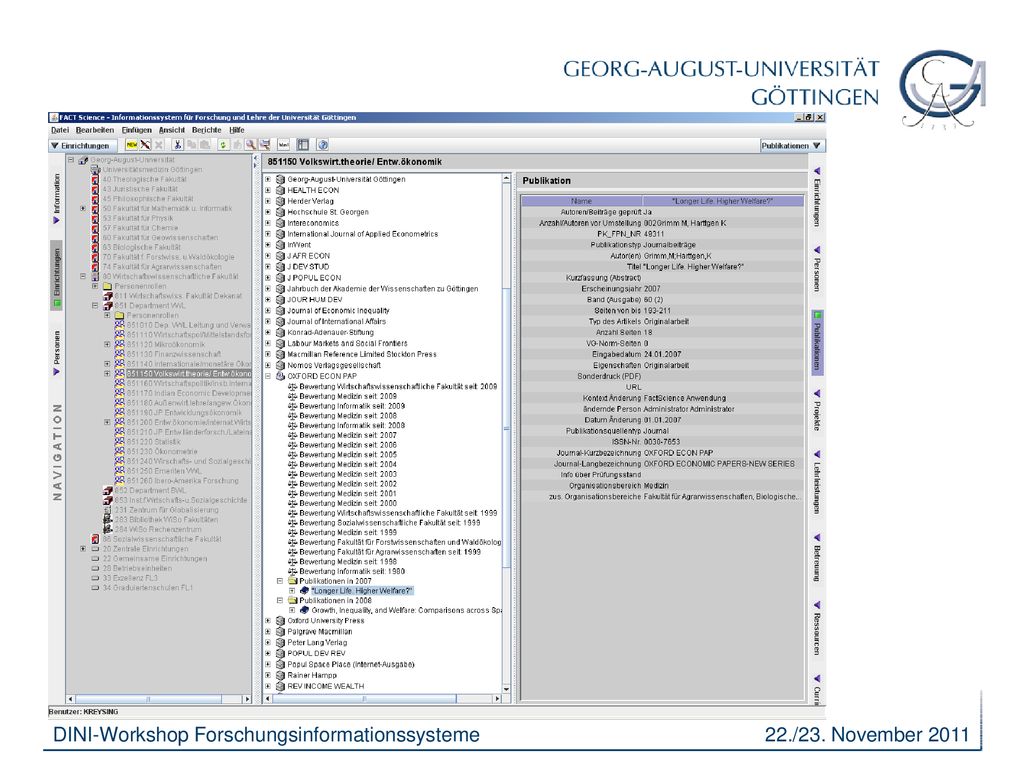Open the Datei menu
Image resolution: width=1024 pixels, height=768 pixels.
coord(59,130)
